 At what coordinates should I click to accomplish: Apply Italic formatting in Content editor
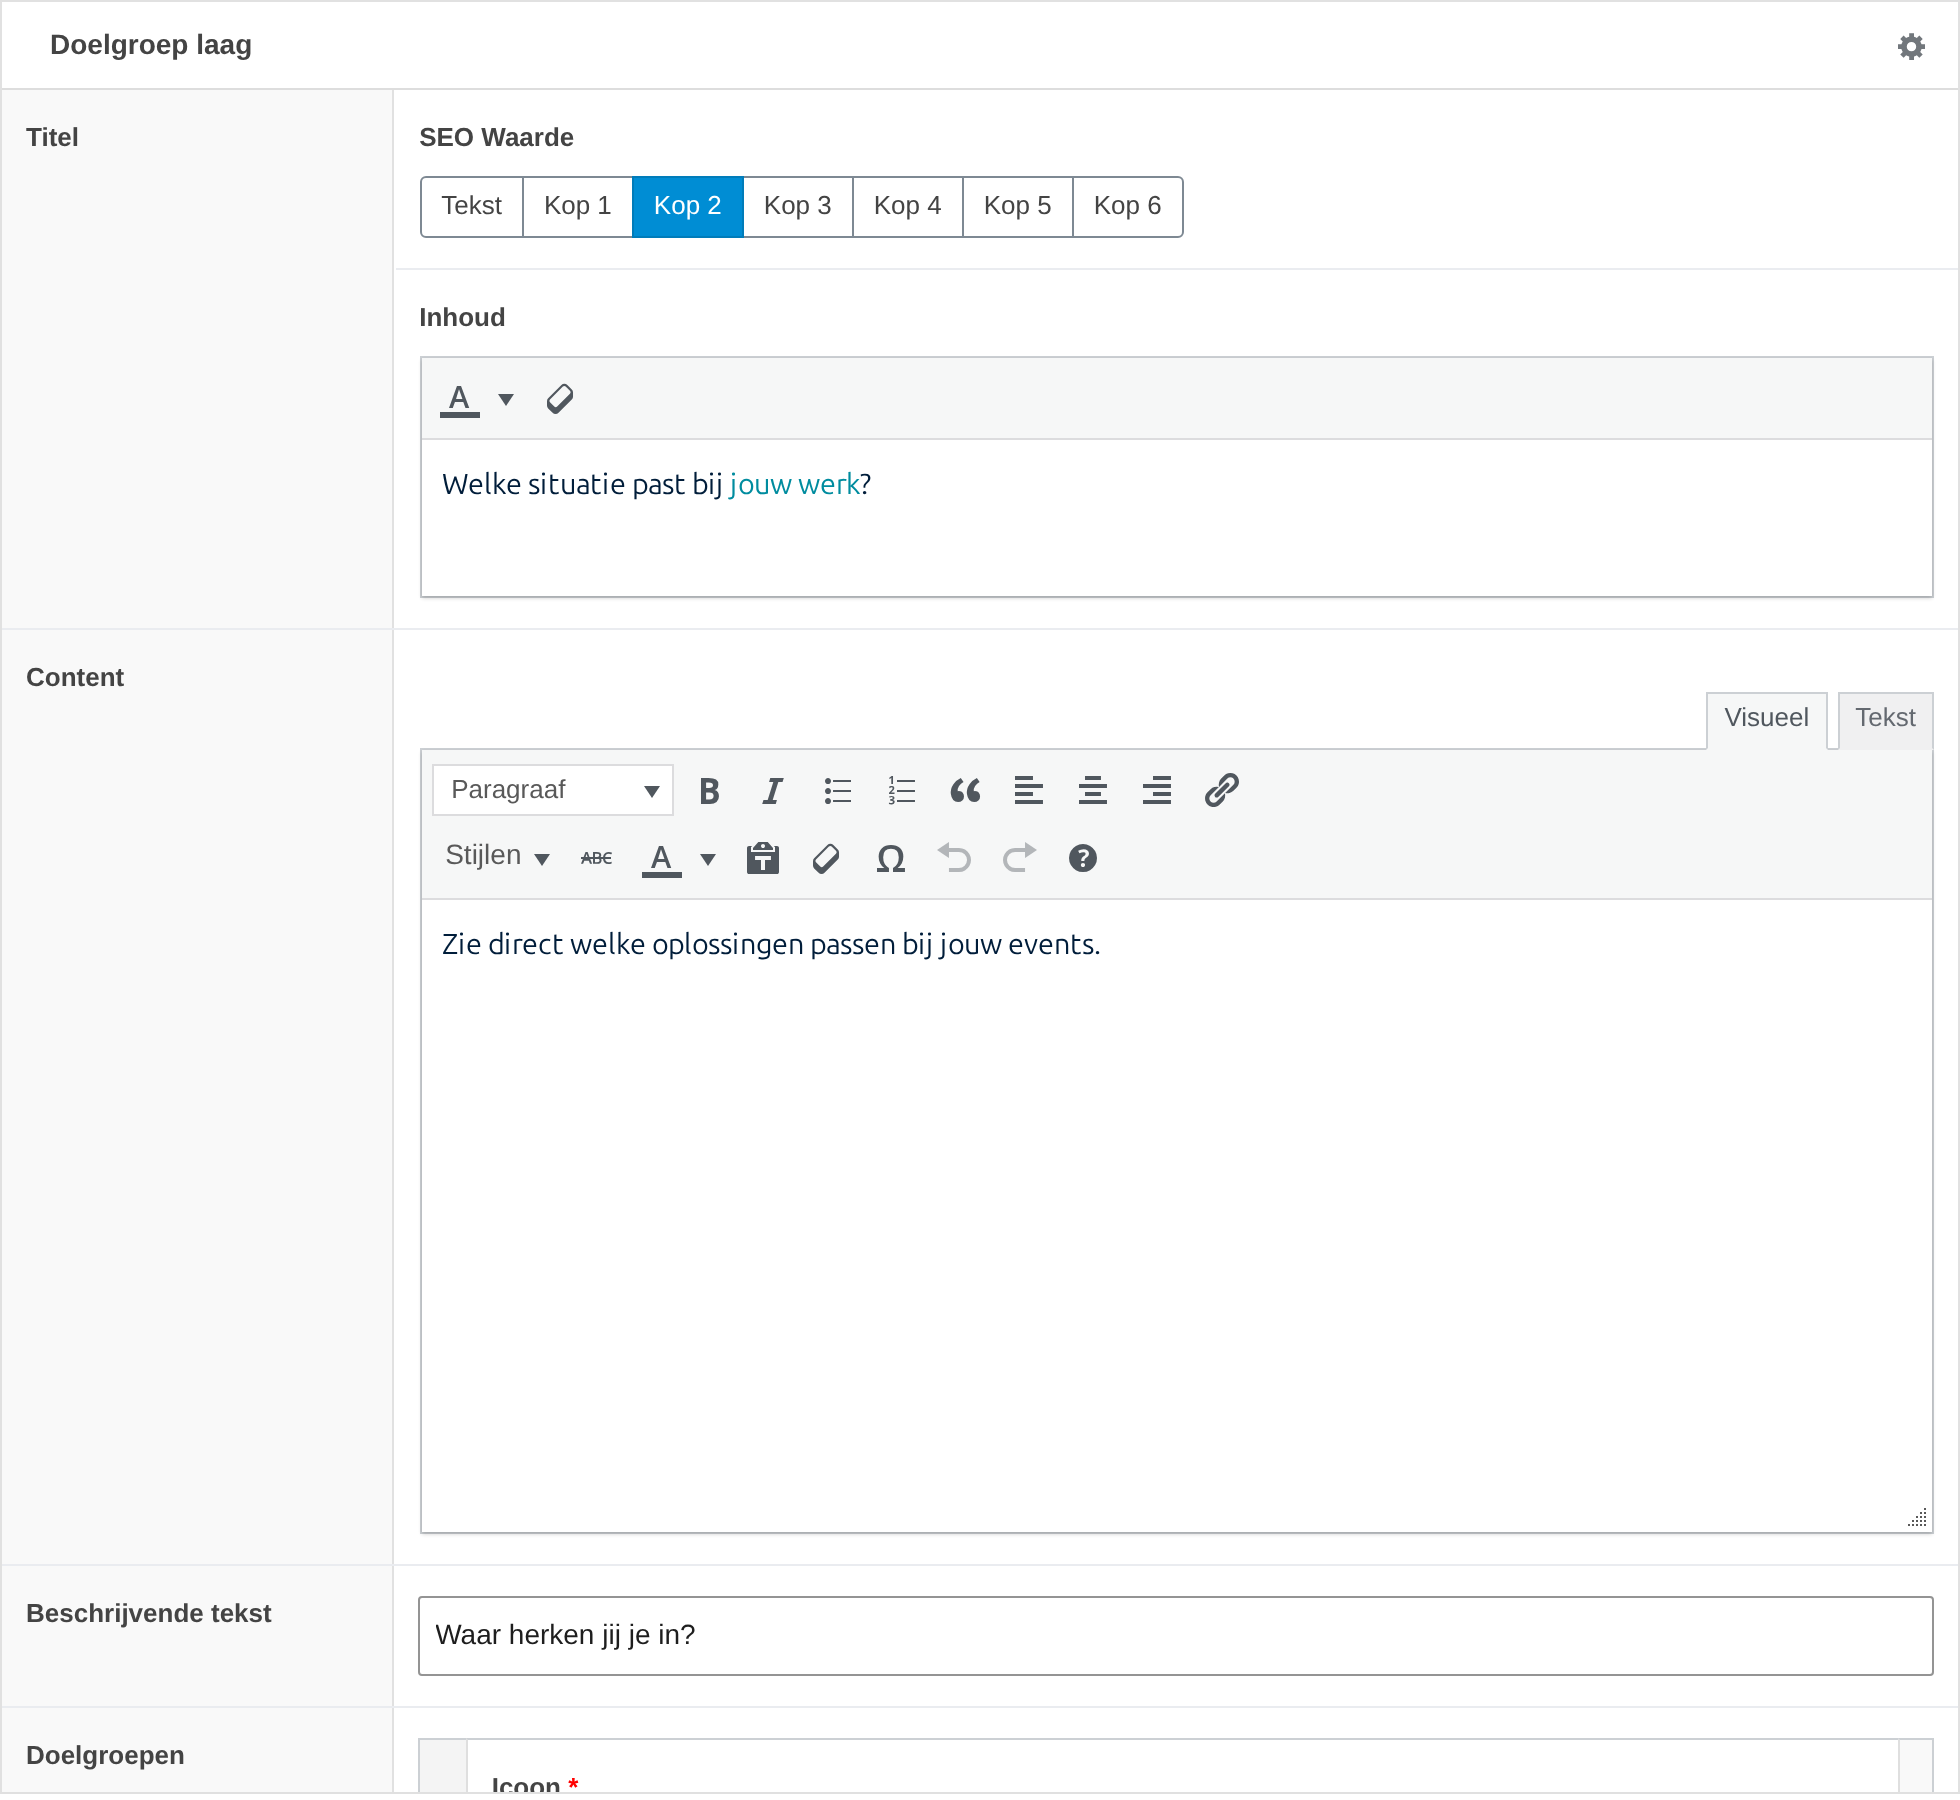[773, 791]
